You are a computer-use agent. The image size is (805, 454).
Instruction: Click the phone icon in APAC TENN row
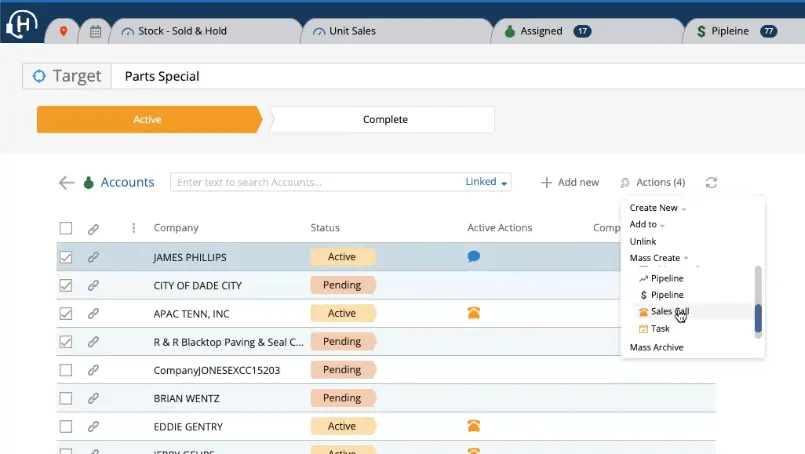point(474,313)
